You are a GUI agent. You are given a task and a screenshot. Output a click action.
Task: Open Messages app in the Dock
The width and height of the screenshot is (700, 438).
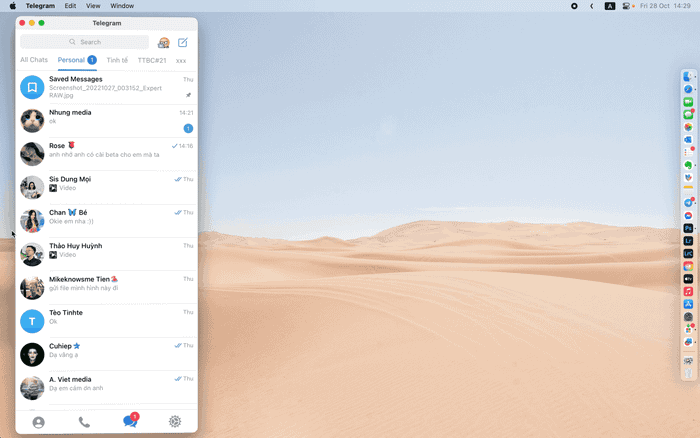tap(688, 114)
